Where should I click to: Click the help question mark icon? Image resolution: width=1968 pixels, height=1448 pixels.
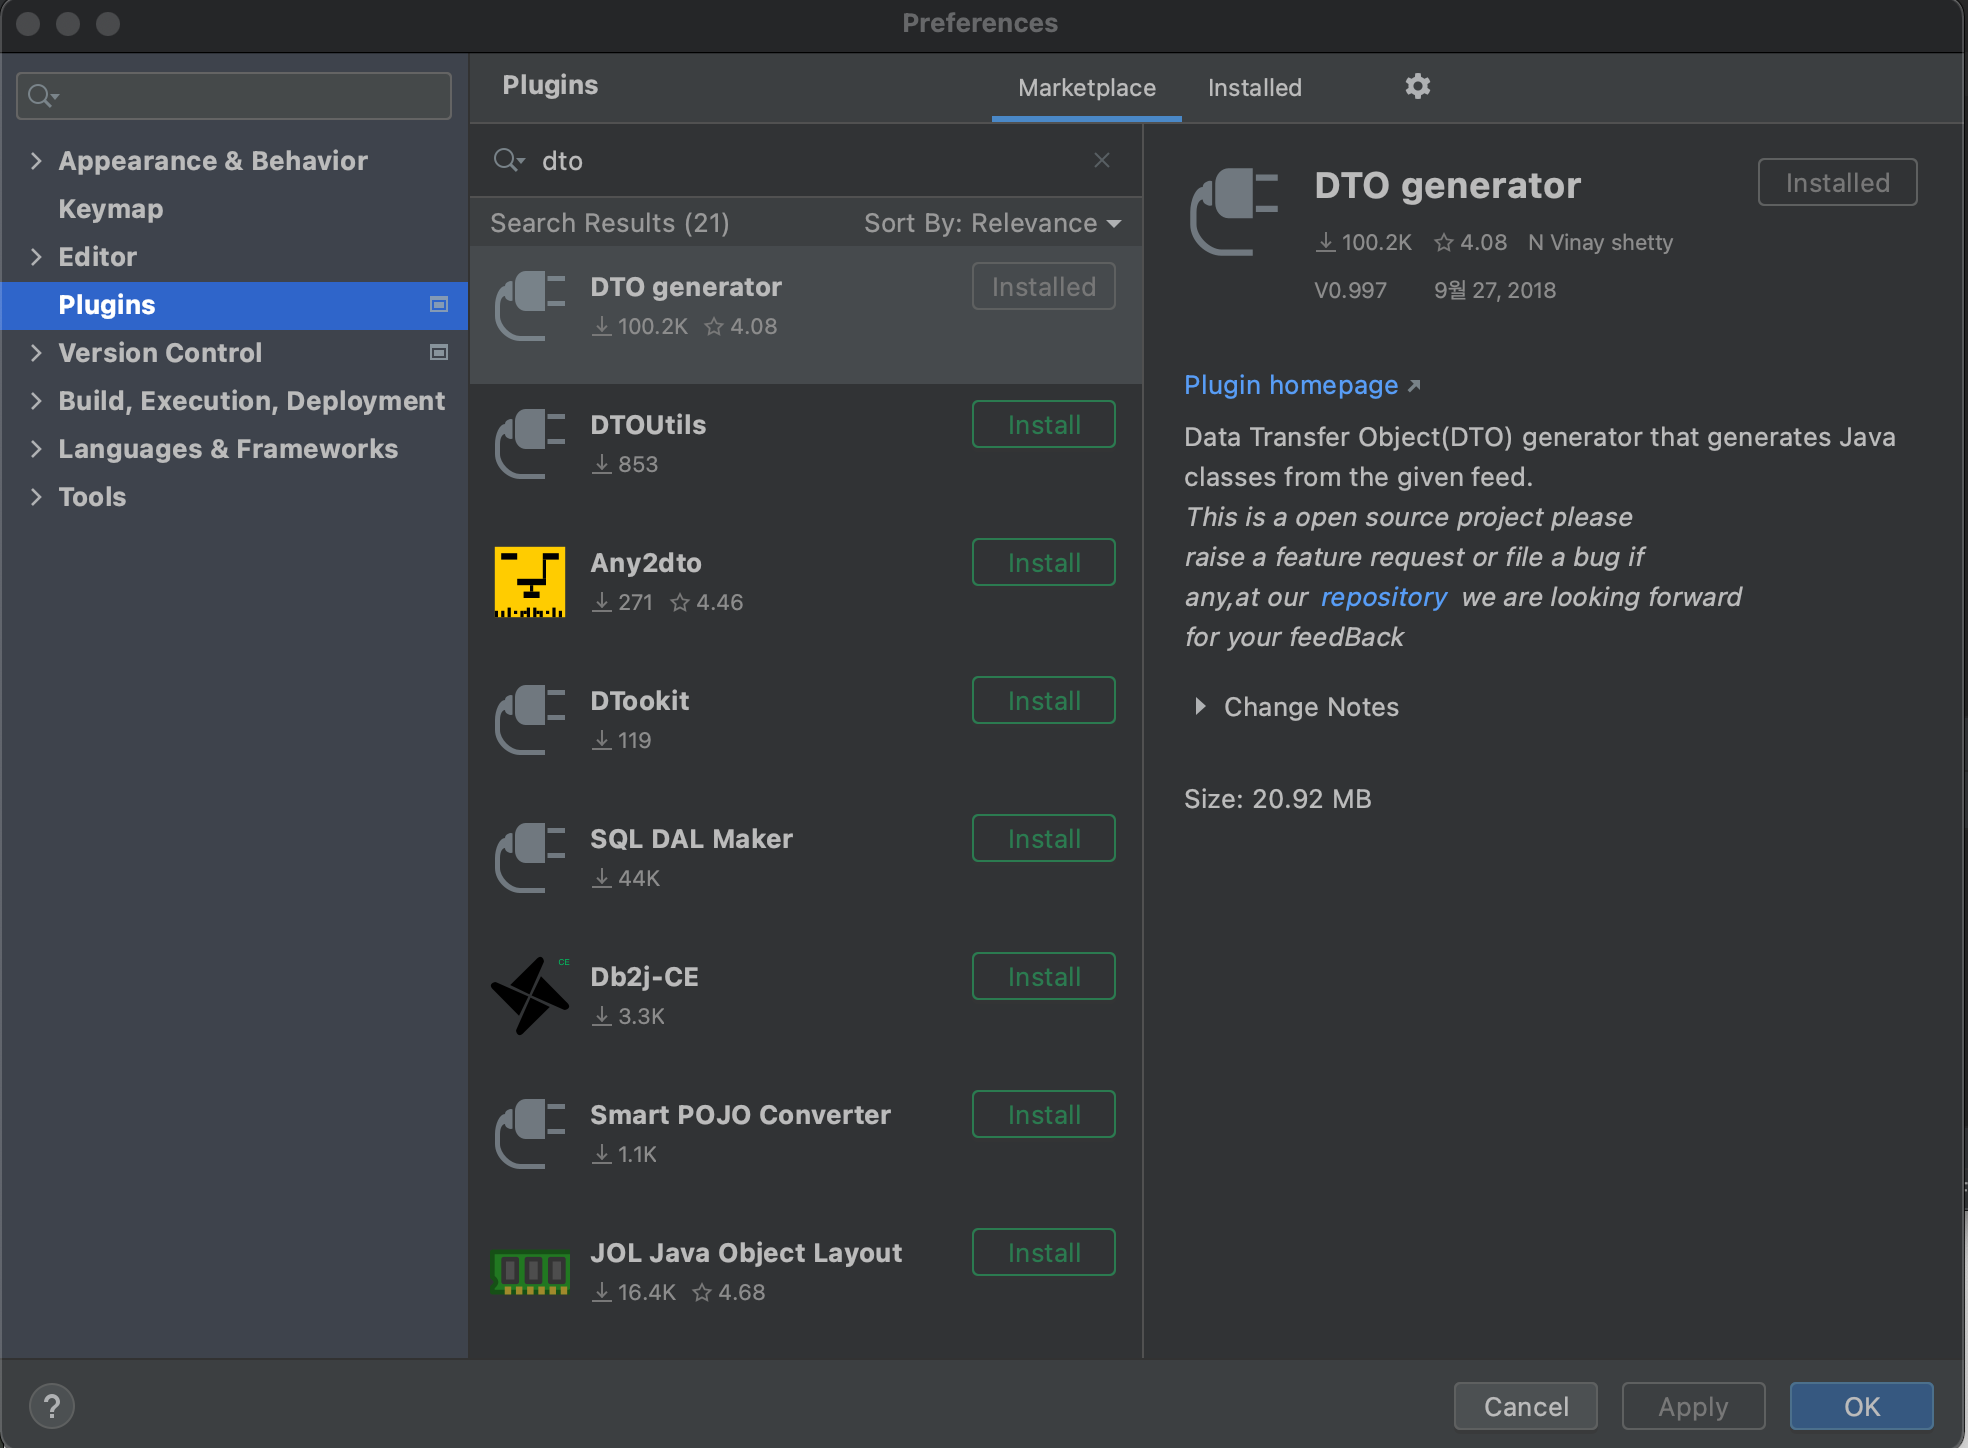(x=52, y=1406)
